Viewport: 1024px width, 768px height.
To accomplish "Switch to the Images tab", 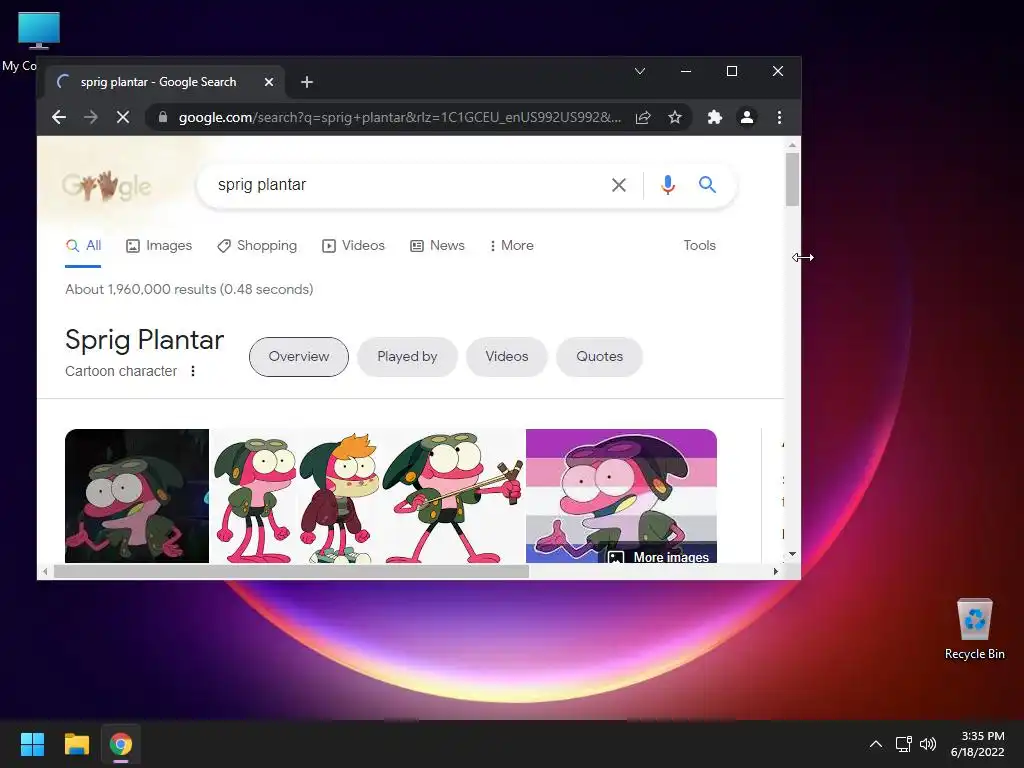I will [159, 246].
